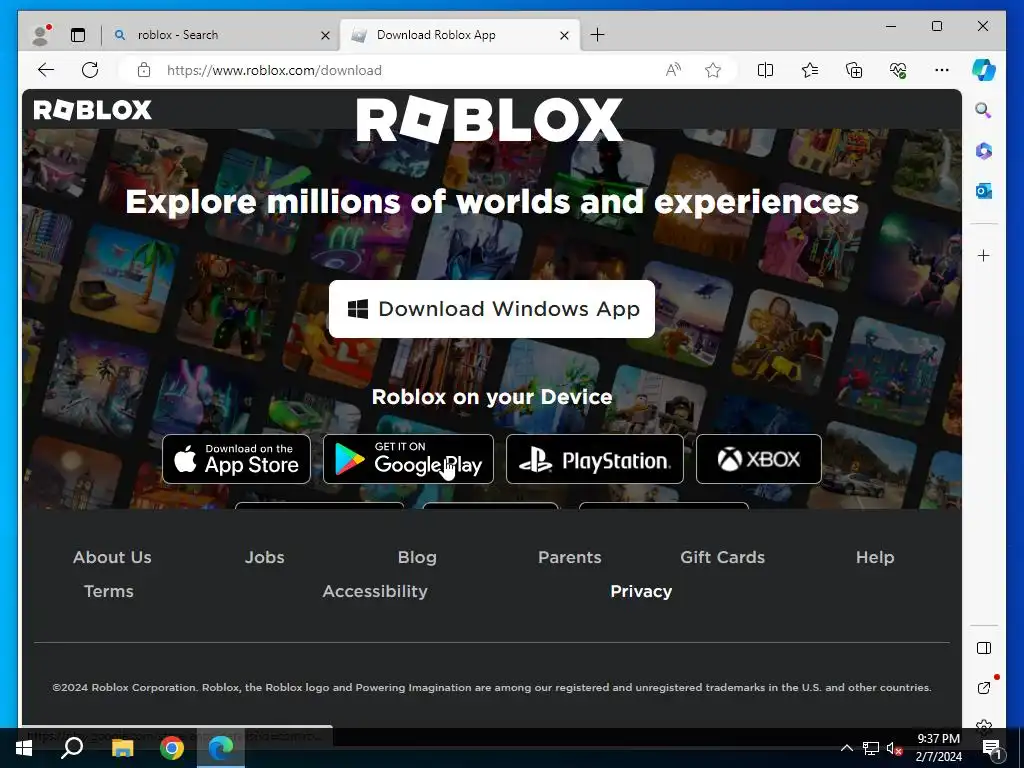This screenshot has width=1024, height=768.
Task: Add this page to favorites star
Action: click(x=712, y=70)
